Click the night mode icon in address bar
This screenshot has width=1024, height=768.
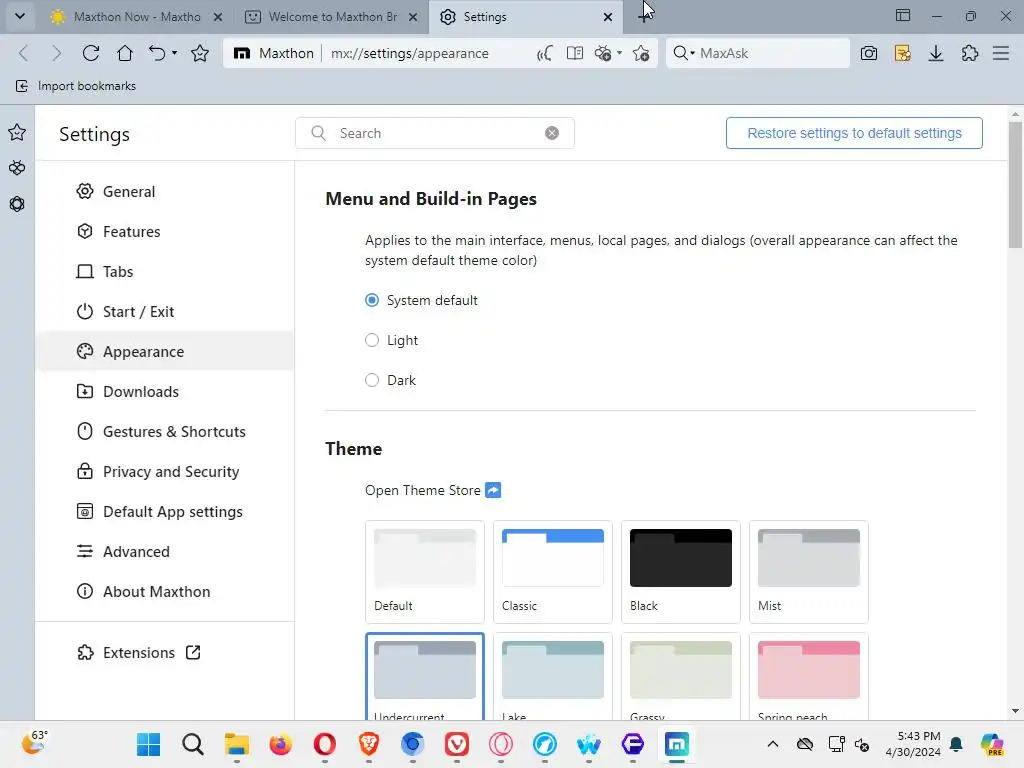tap(545, 53)
